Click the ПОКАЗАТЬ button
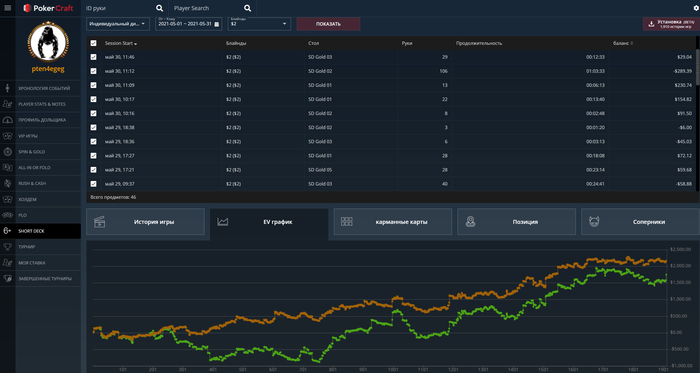Screen dimensions: 700x373 coord(328,24)
